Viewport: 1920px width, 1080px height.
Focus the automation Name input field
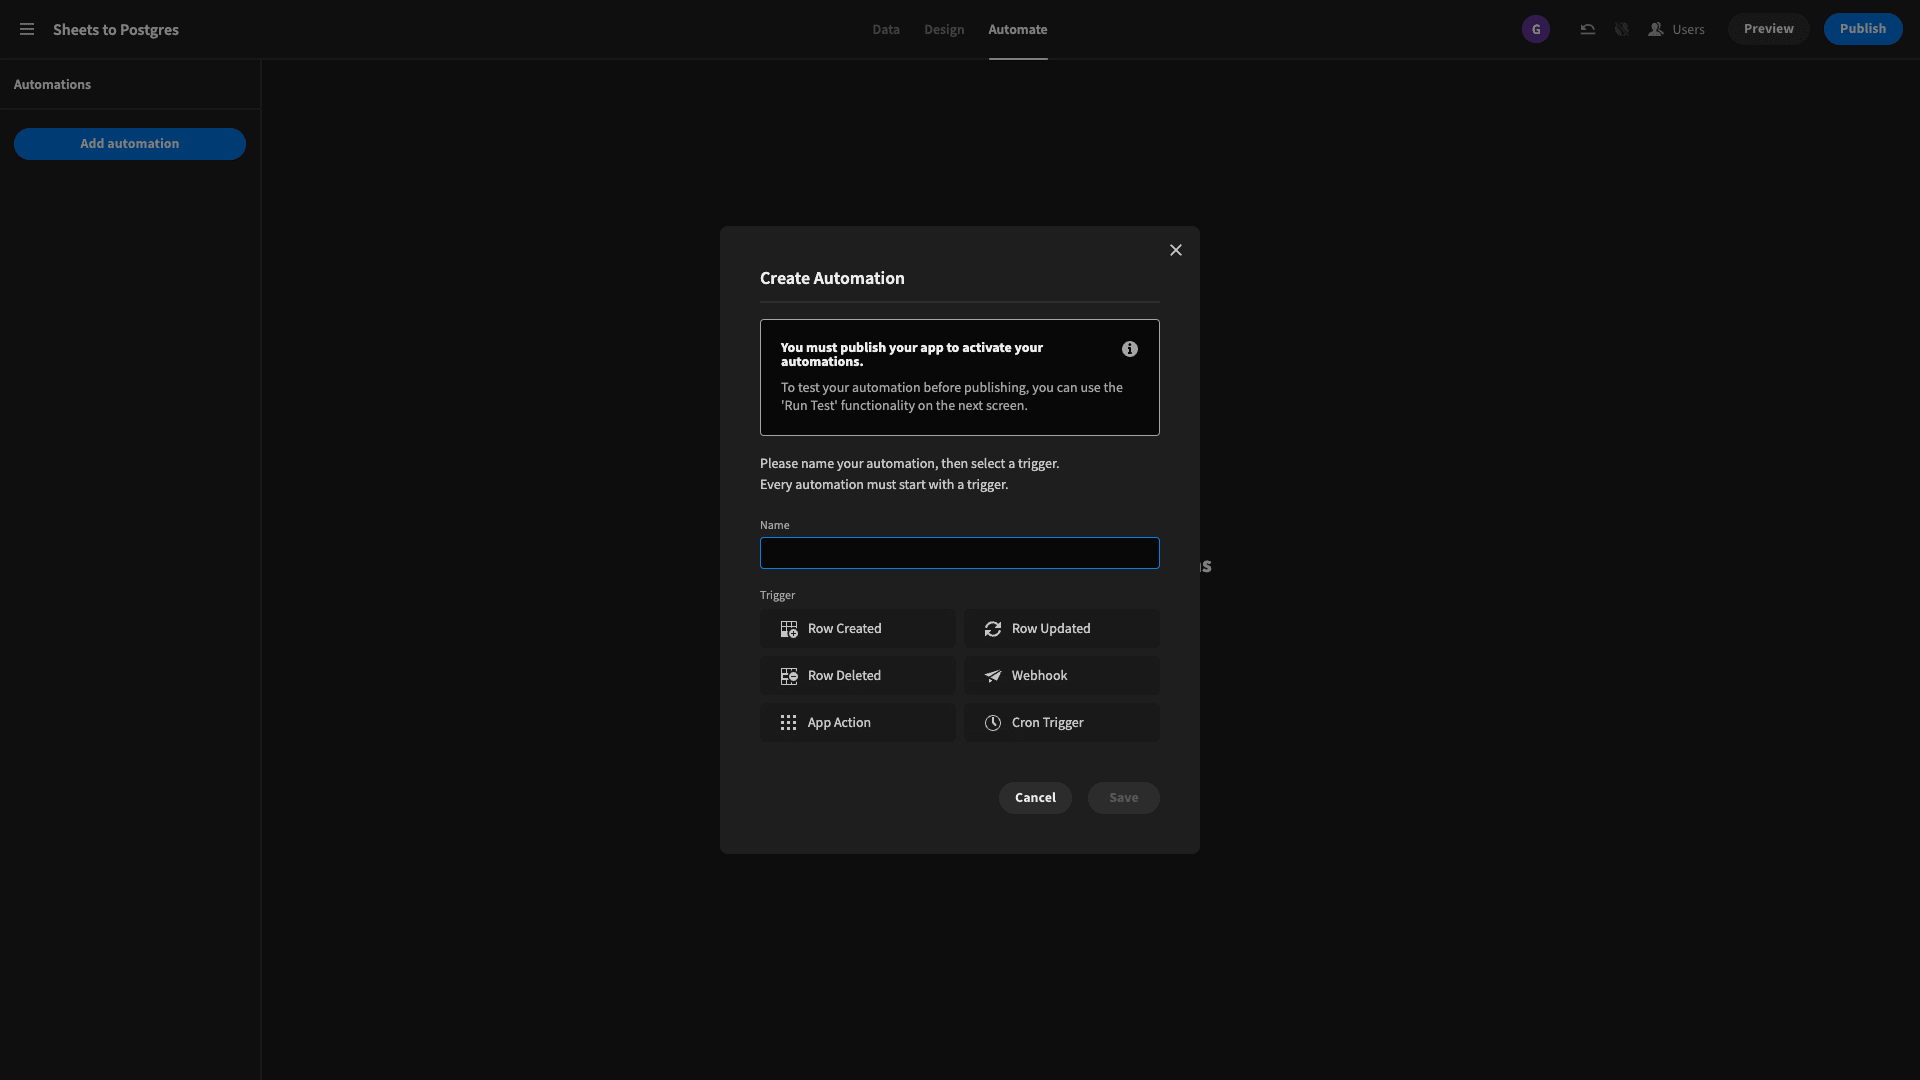[x=960, y=553]
